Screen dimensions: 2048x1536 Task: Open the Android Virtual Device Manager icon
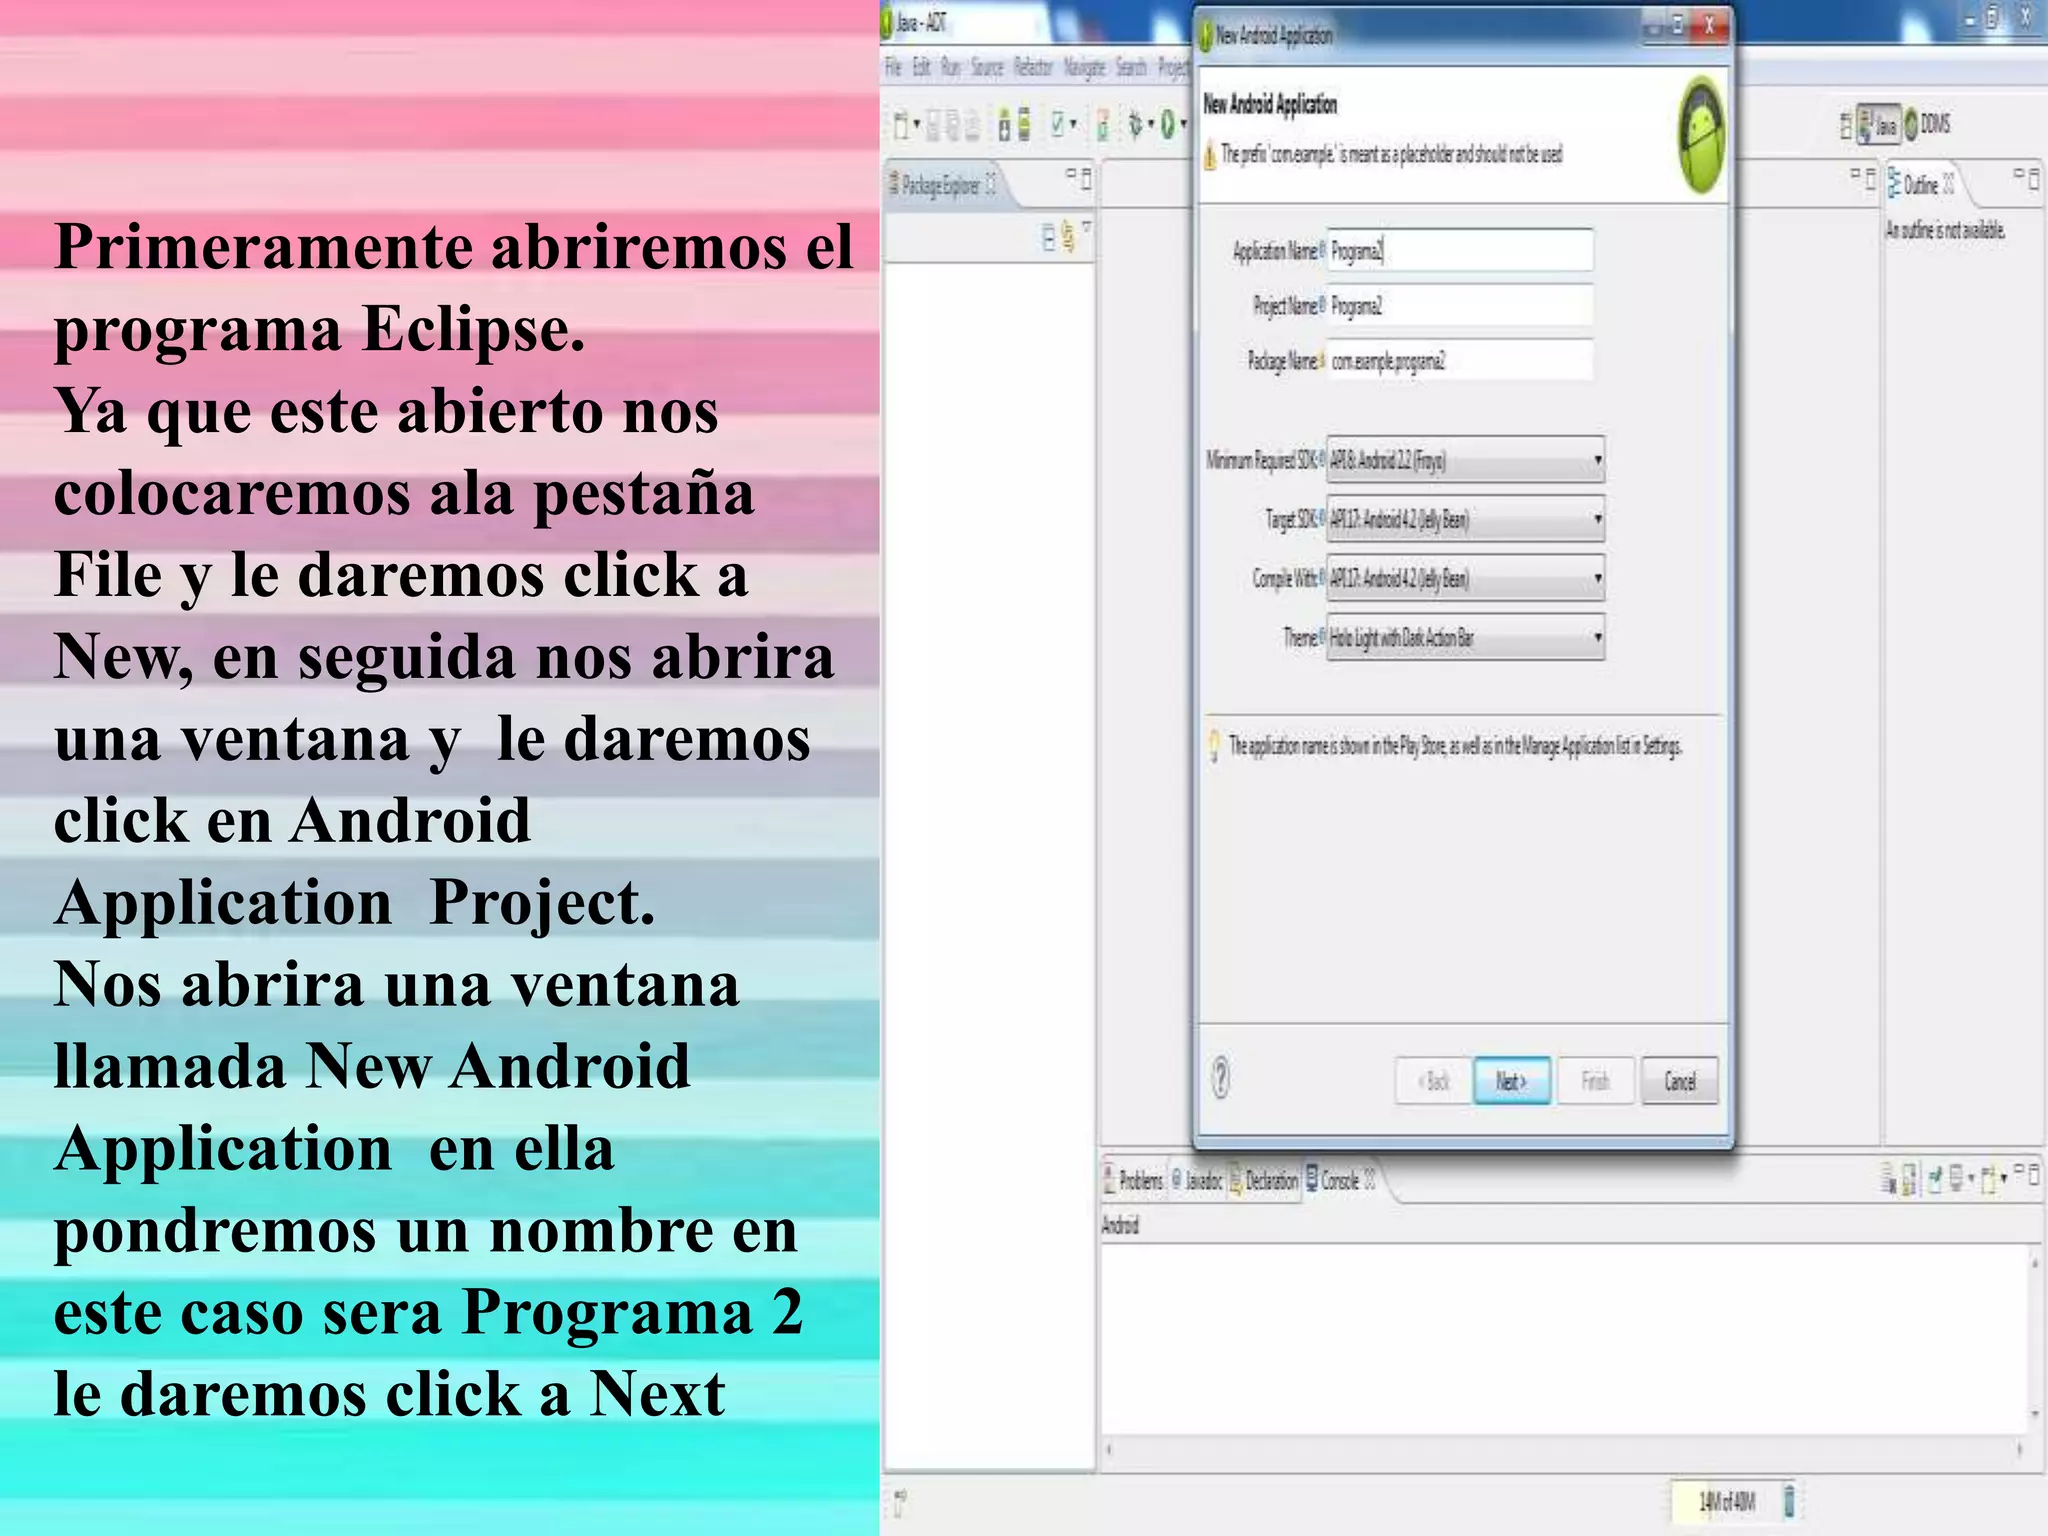1024,126
